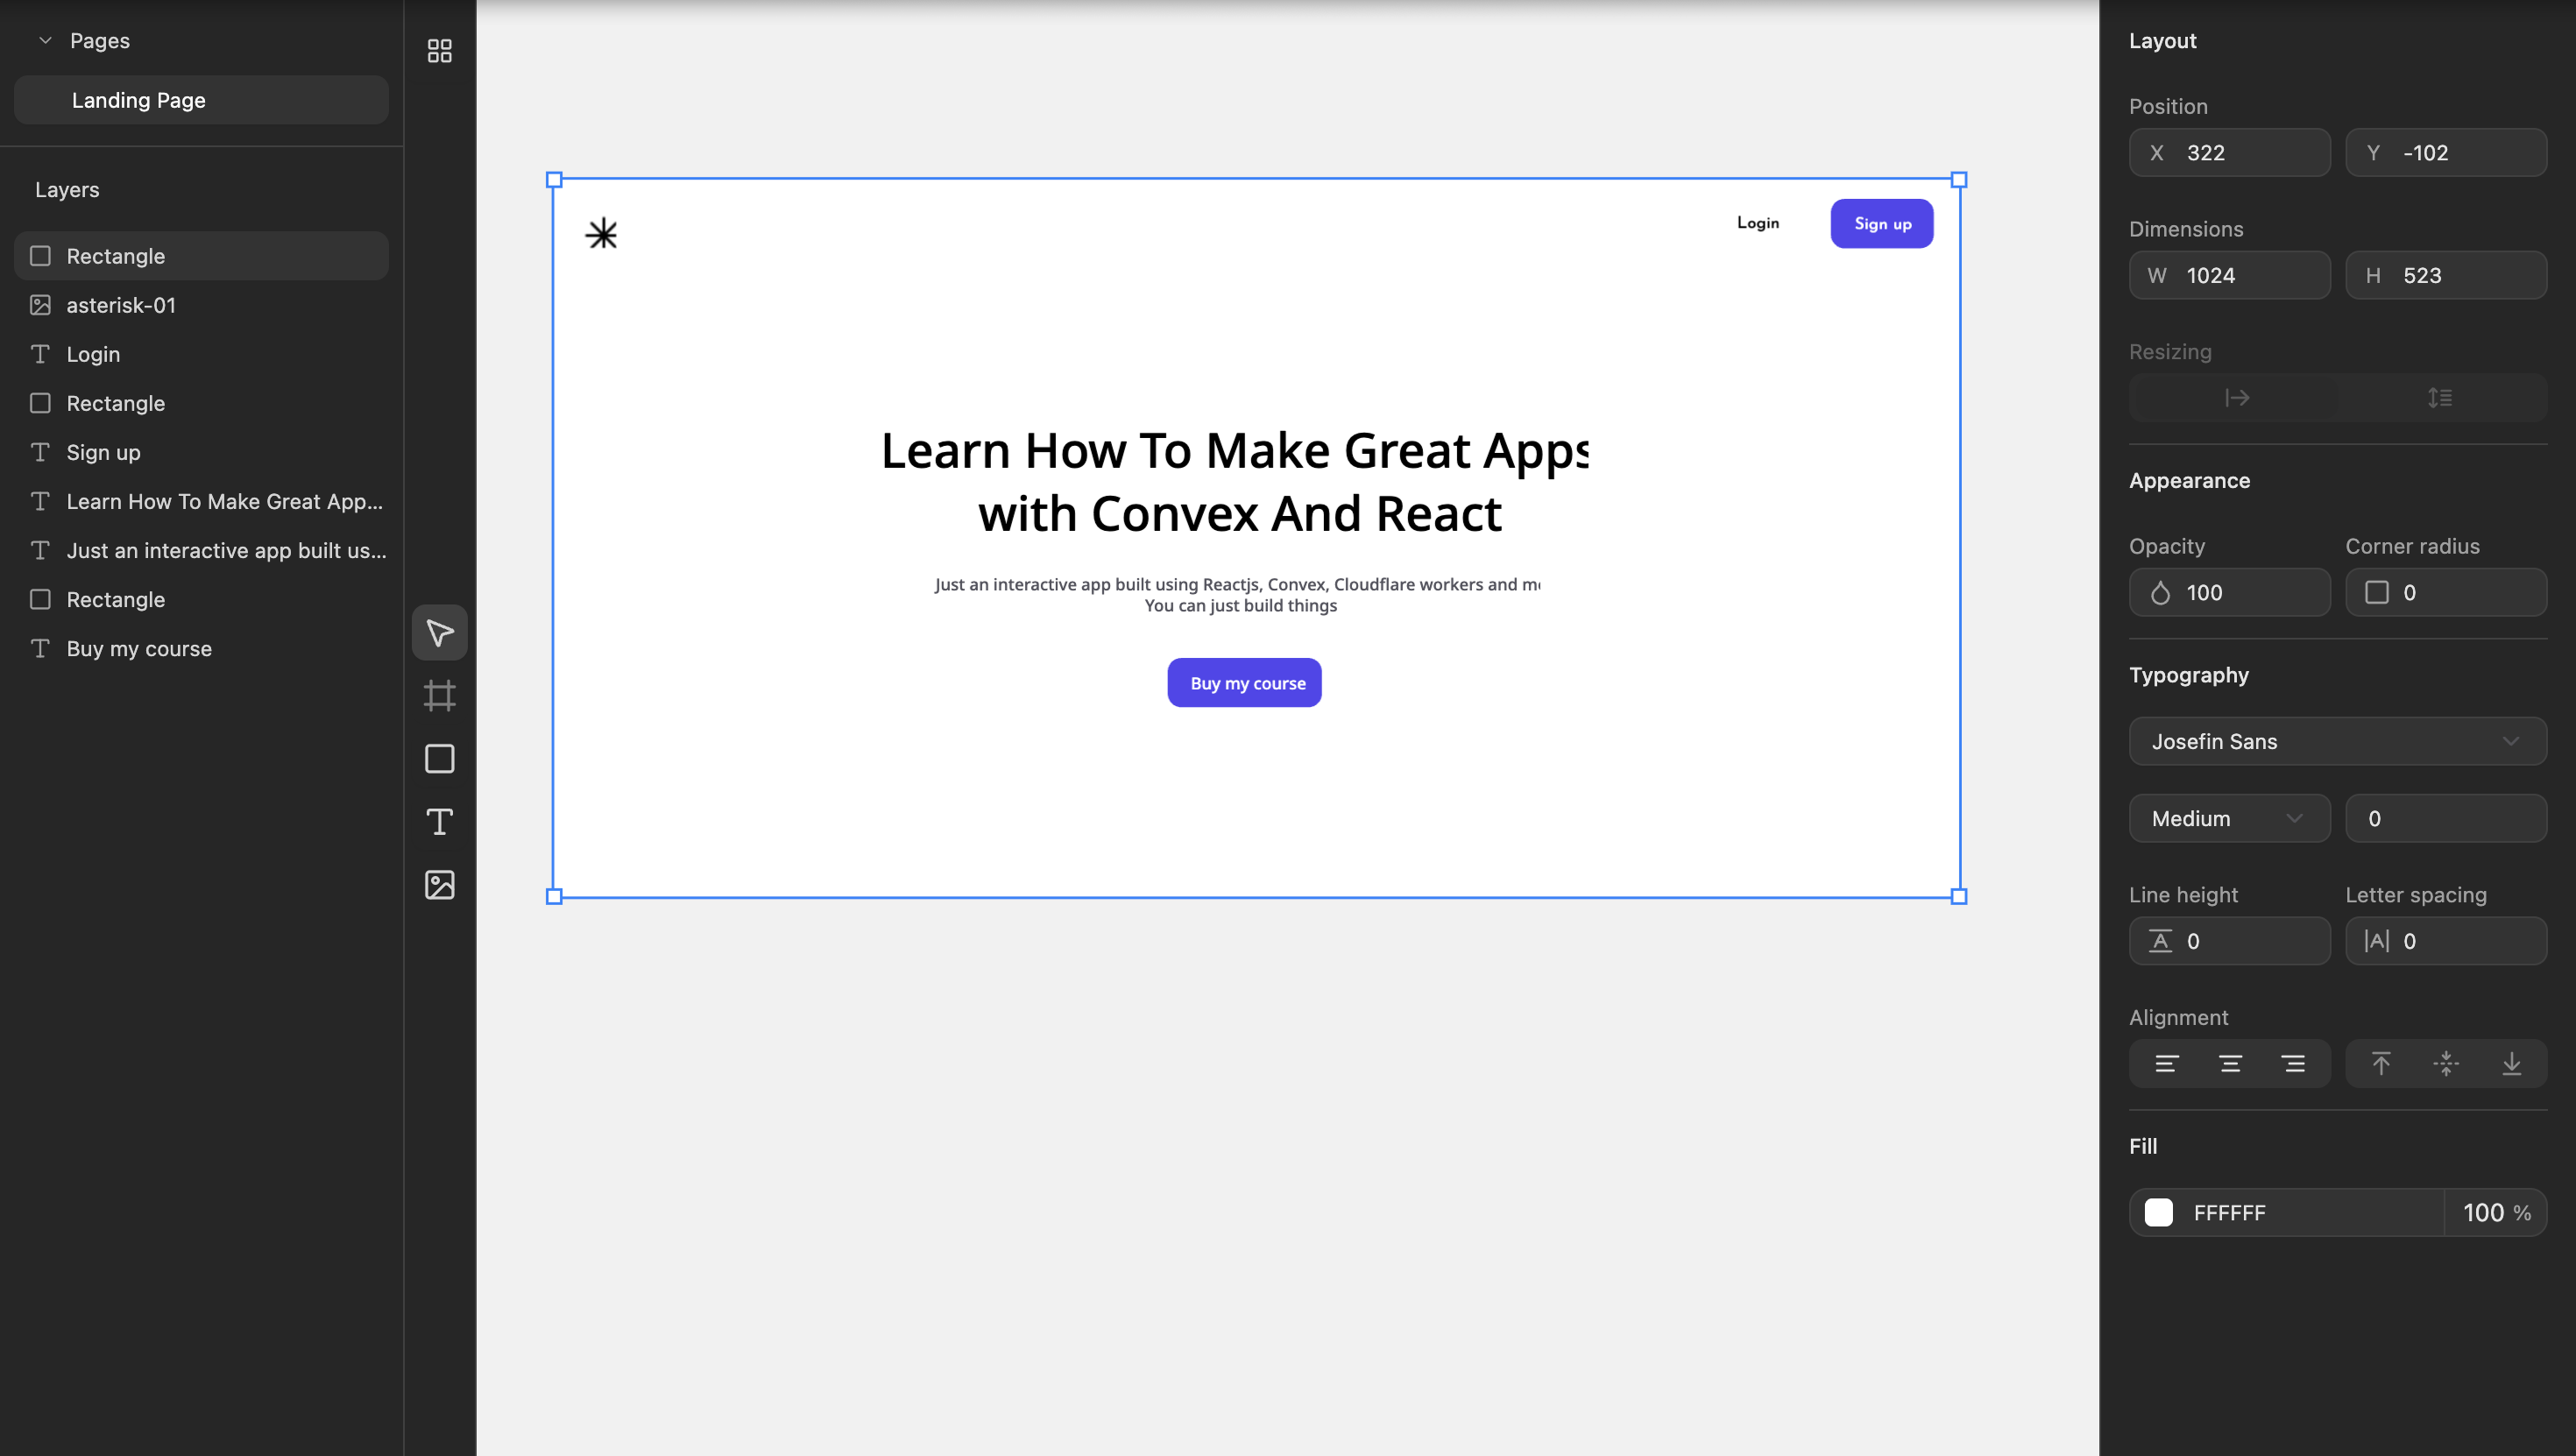The width and height of the screenshot is (2576, 1456).
Task: Align text to the right
Action: point(2293,1064)
